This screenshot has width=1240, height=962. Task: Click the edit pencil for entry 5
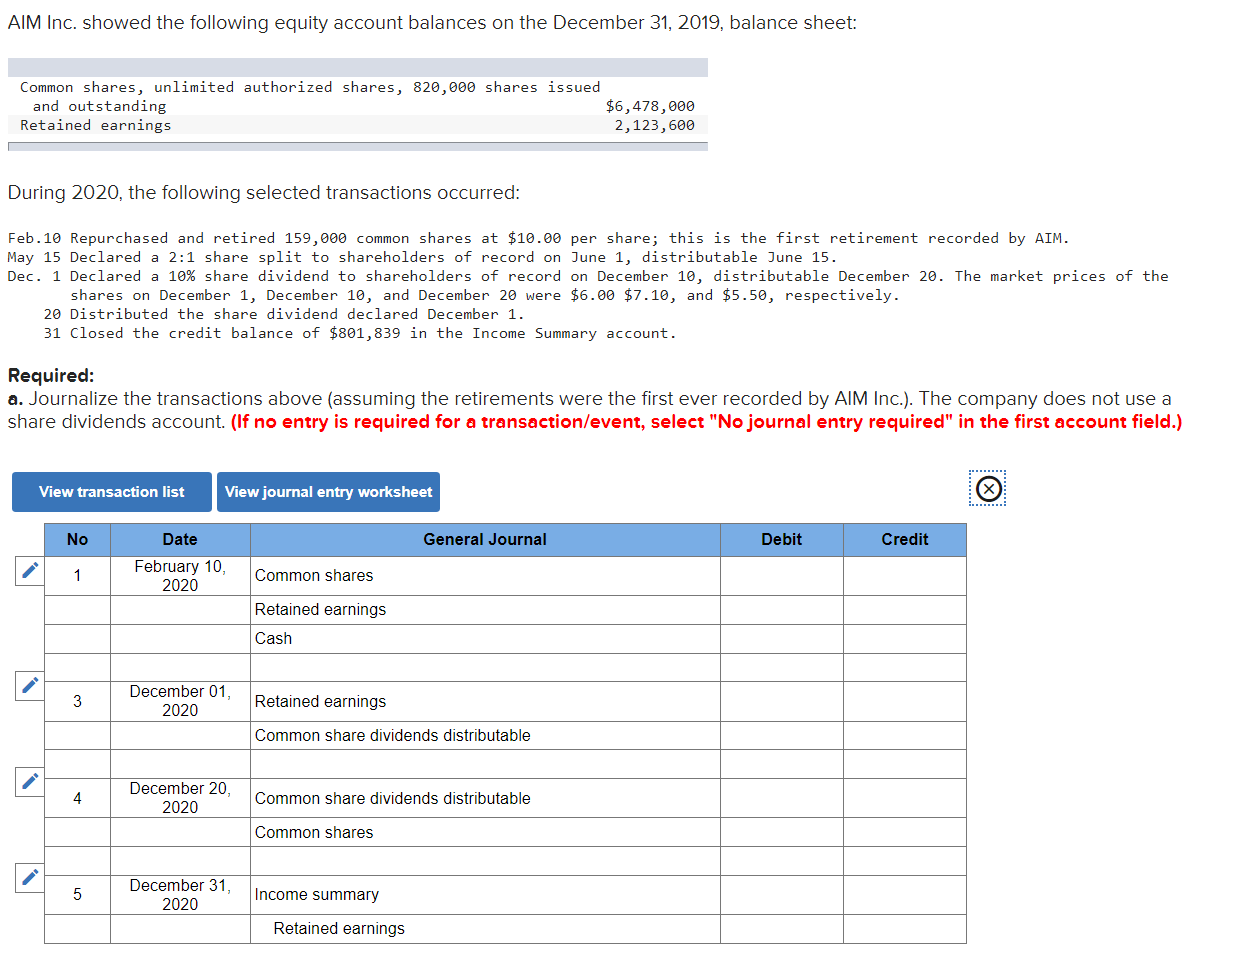coord(30,878)
